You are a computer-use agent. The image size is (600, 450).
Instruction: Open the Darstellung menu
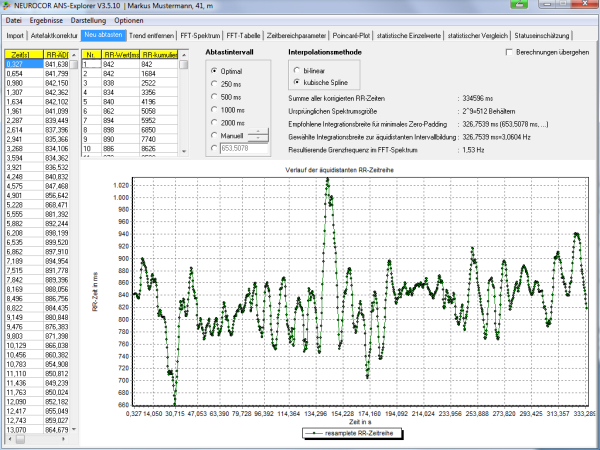point(88,20)
